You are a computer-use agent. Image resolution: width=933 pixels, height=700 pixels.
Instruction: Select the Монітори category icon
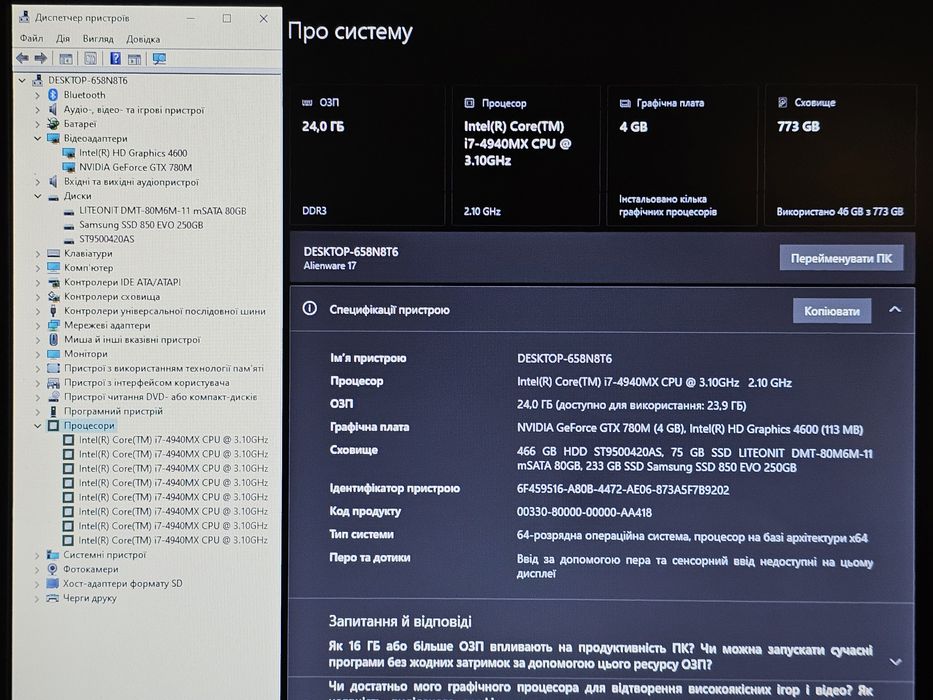54,354
